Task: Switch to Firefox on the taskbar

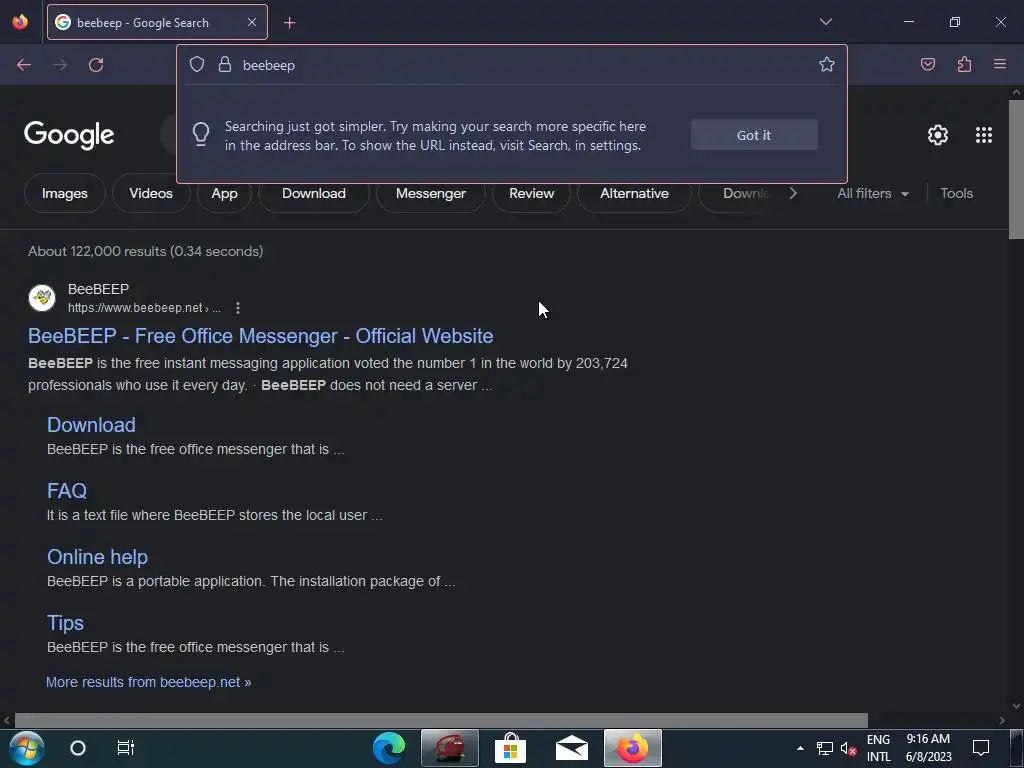Action: [x=633, y=748]
